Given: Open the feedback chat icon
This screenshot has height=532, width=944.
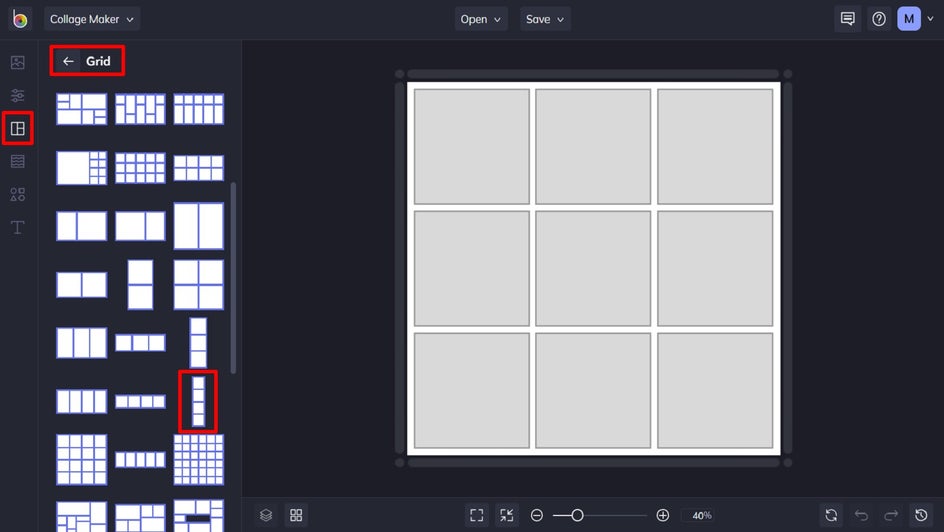Looking at the screenshot, I should pyautogui.click(x=847, y=19).
